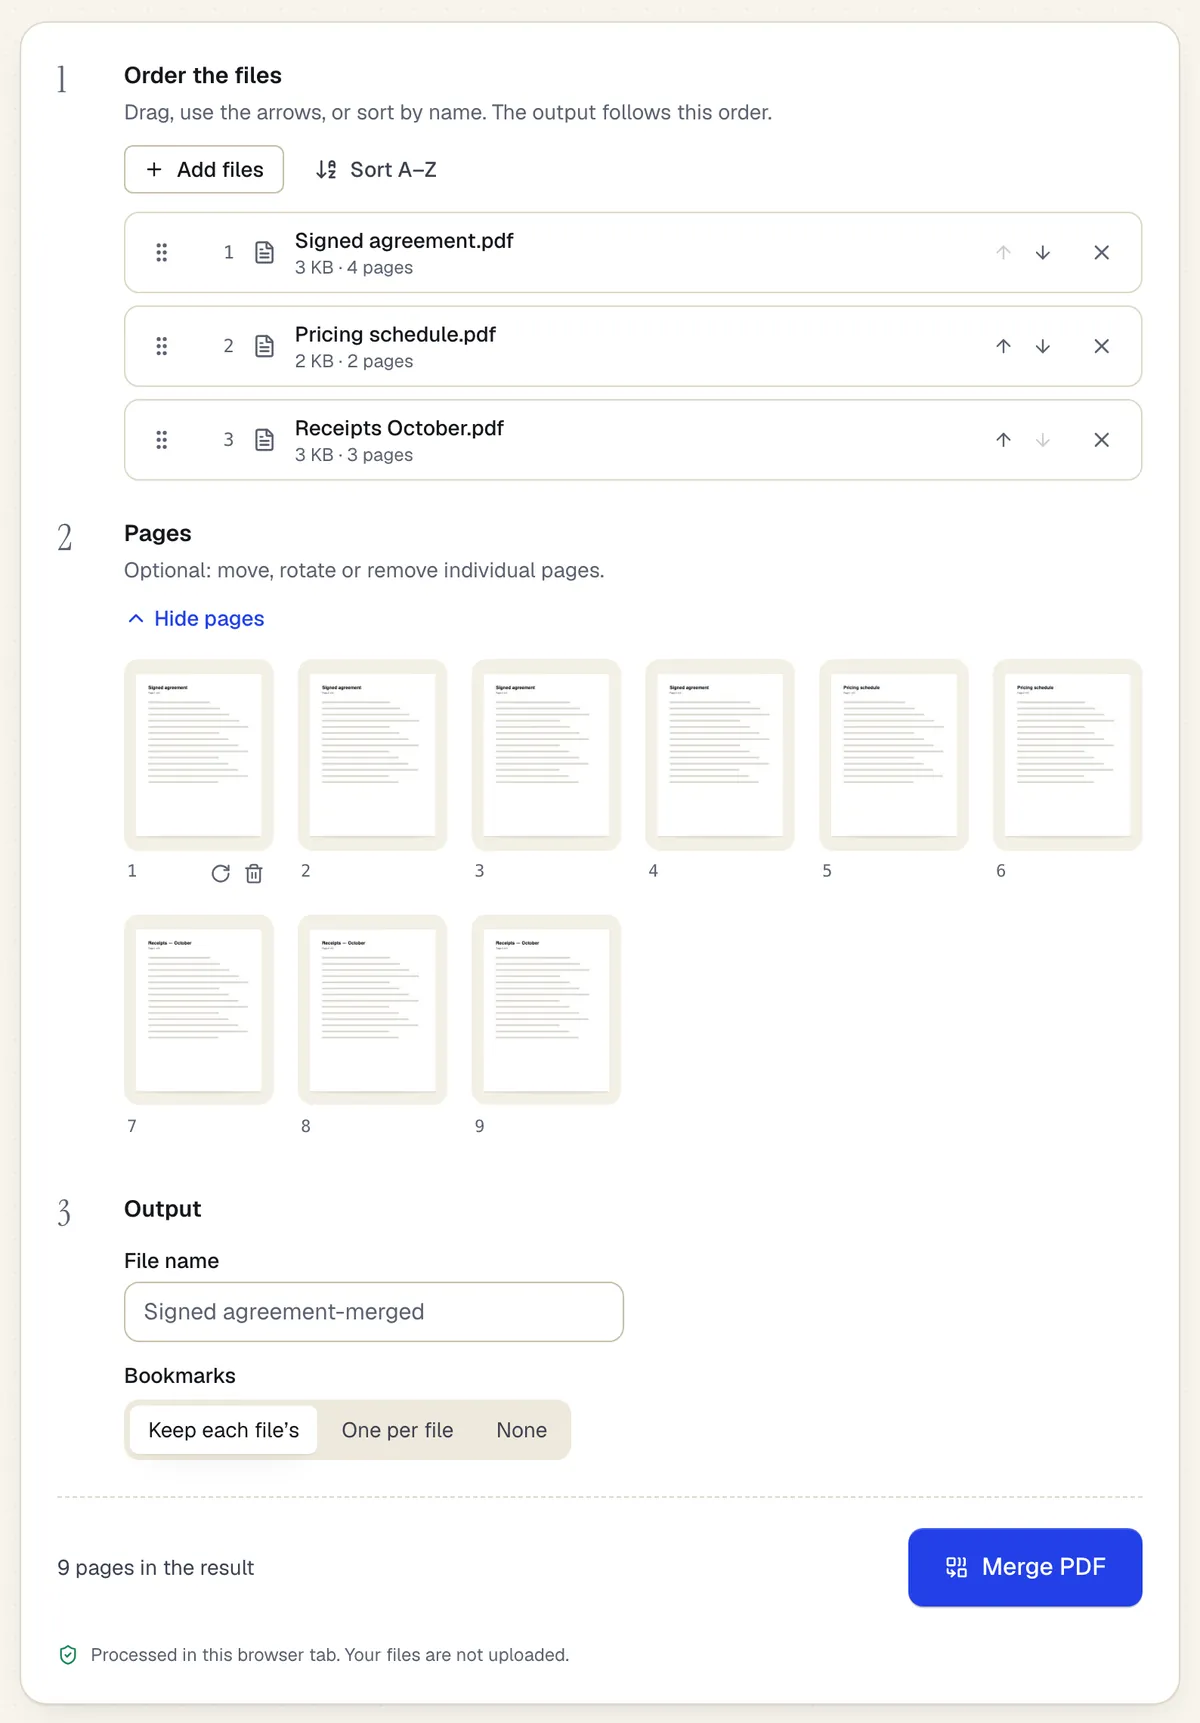Click the Merge PDF button

click(x=1025, y=1567)
